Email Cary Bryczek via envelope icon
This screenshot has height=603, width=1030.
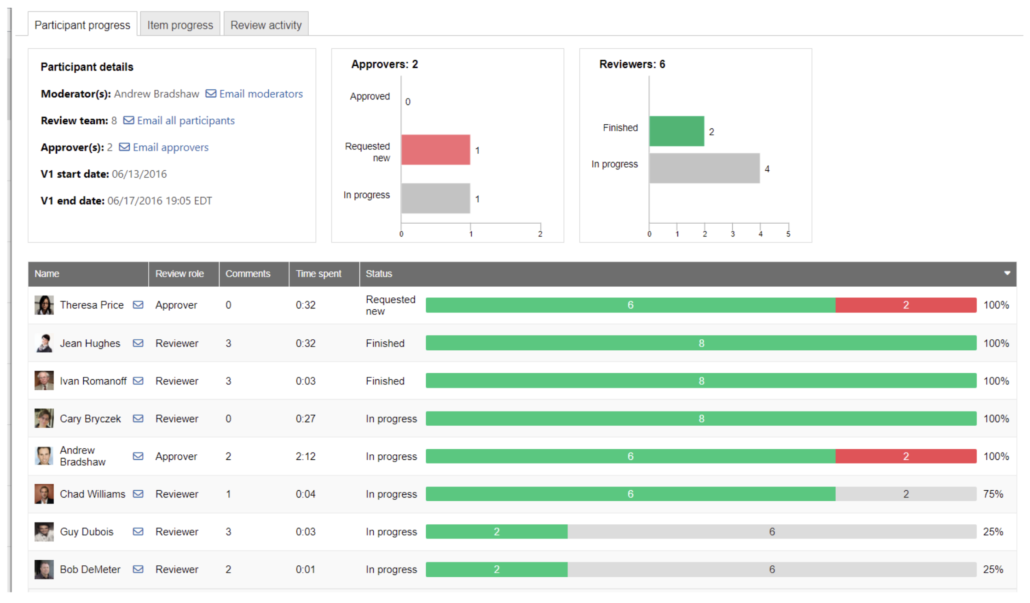pyautogui.click(x=138, y=419)
